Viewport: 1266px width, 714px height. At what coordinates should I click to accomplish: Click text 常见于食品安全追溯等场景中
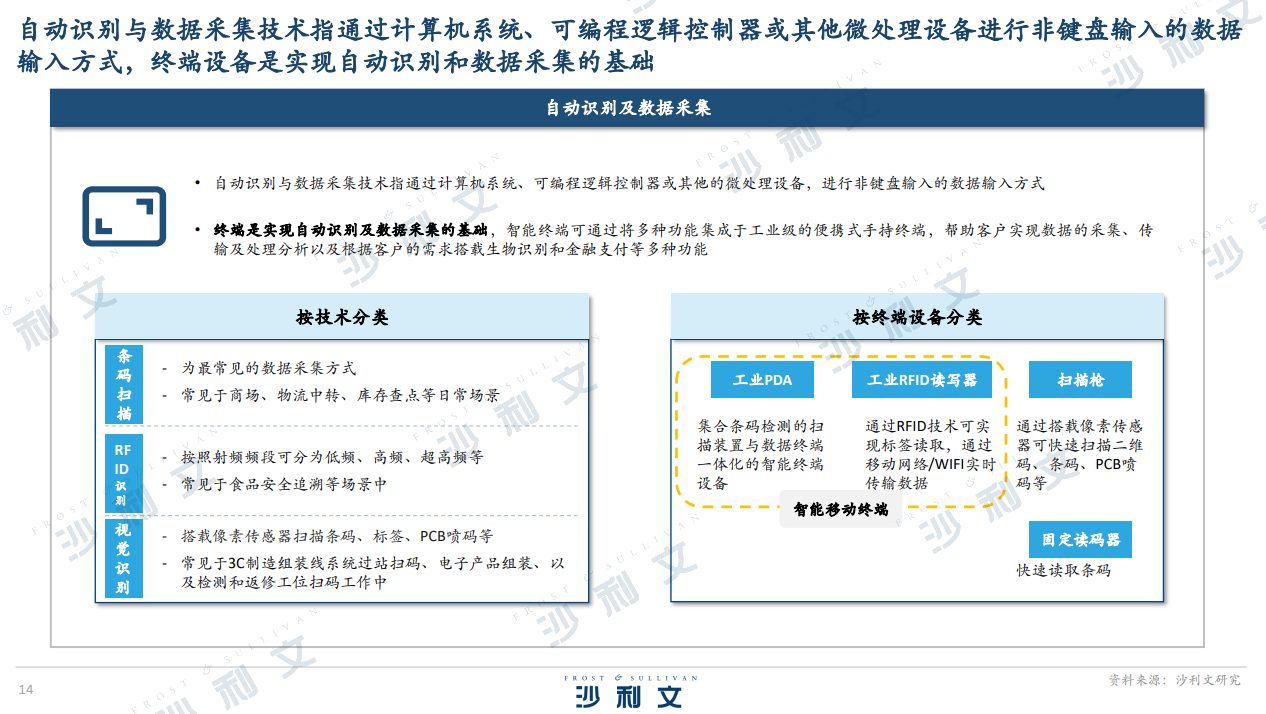coord(284,484)
